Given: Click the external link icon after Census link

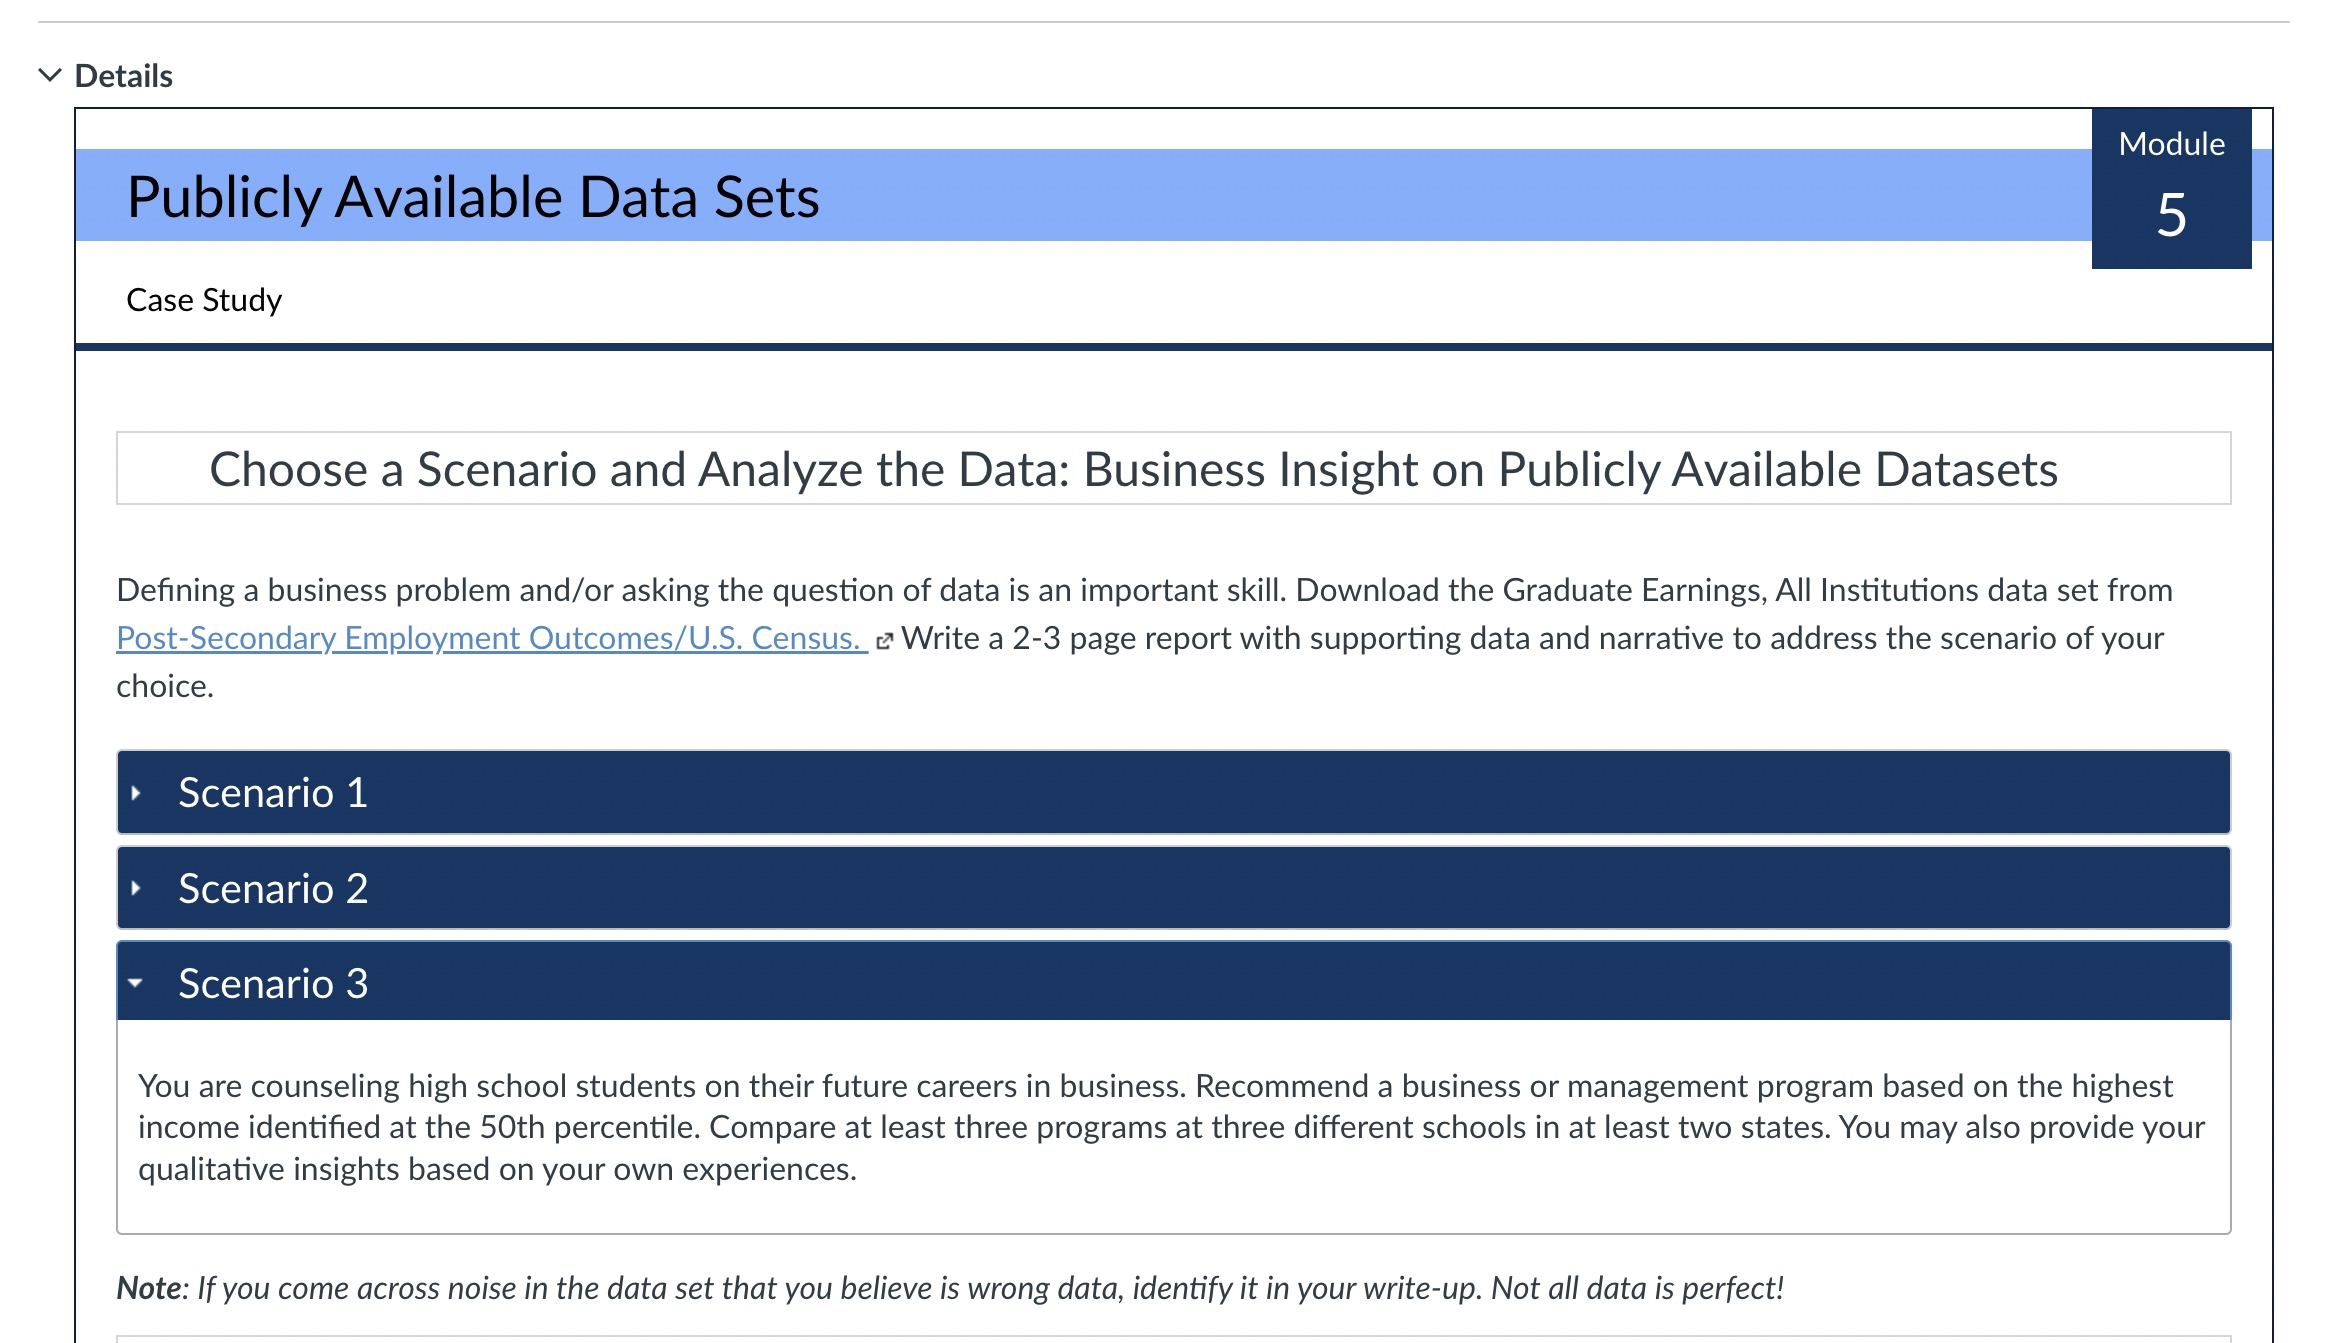Looking at the screenshot, I should point(883,641).
